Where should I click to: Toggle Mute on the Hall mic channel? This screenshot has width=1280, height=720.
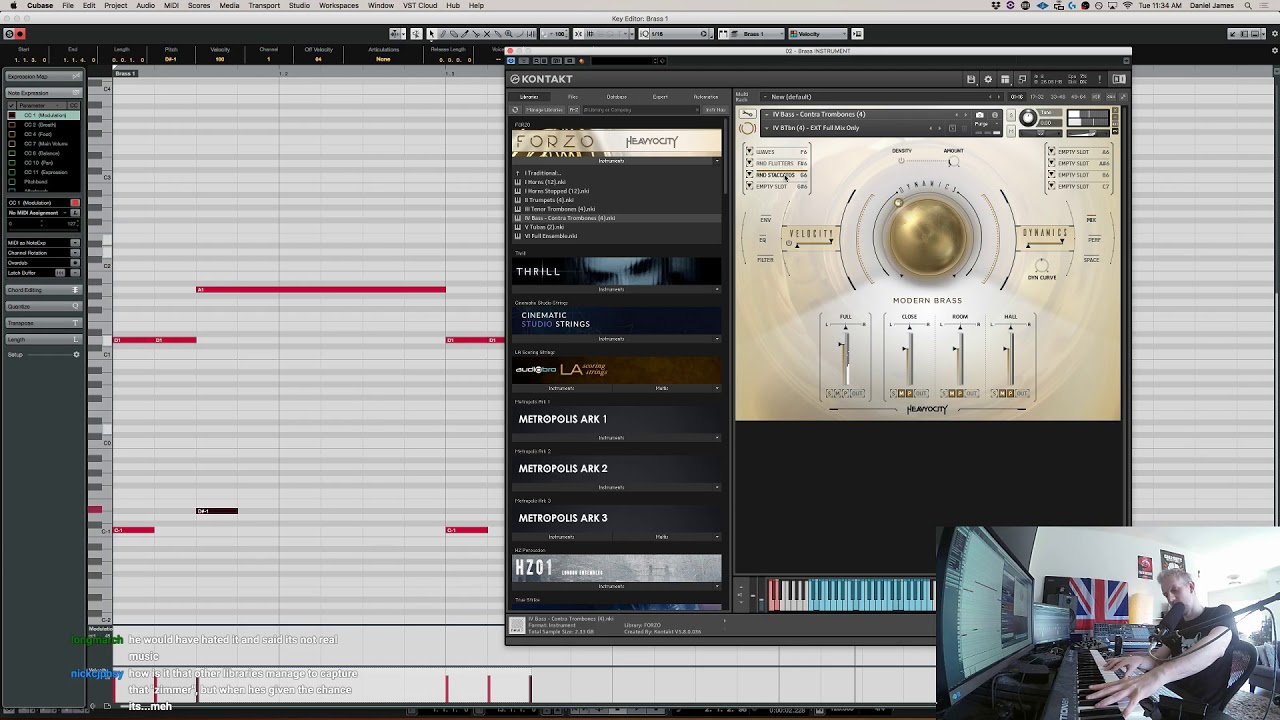1002,394
